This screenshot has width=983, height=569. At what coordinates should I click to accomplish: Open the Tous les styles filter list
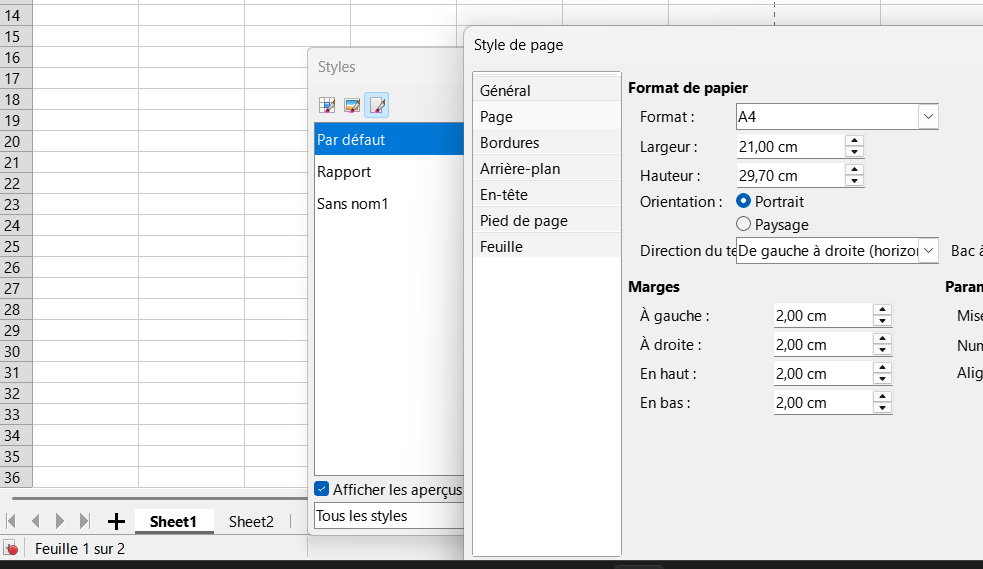click(388, 516)
